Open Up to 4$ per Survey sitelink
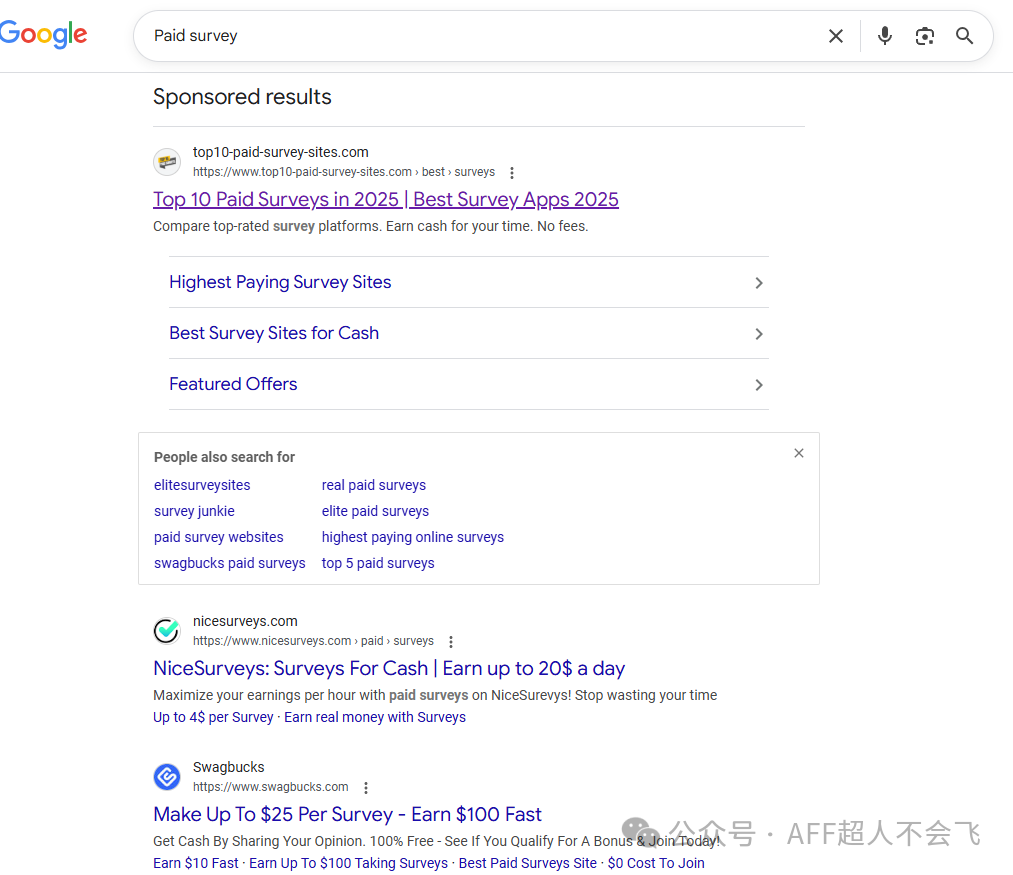 click(x=213, y=717)
